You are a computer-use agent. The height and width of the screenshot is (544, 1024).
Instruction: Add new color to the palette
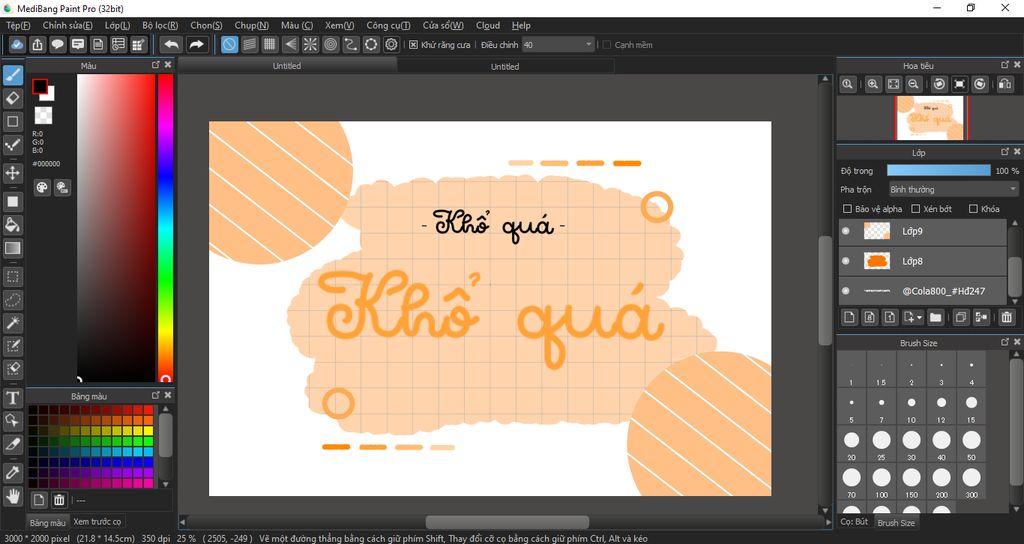coord(39,500)
